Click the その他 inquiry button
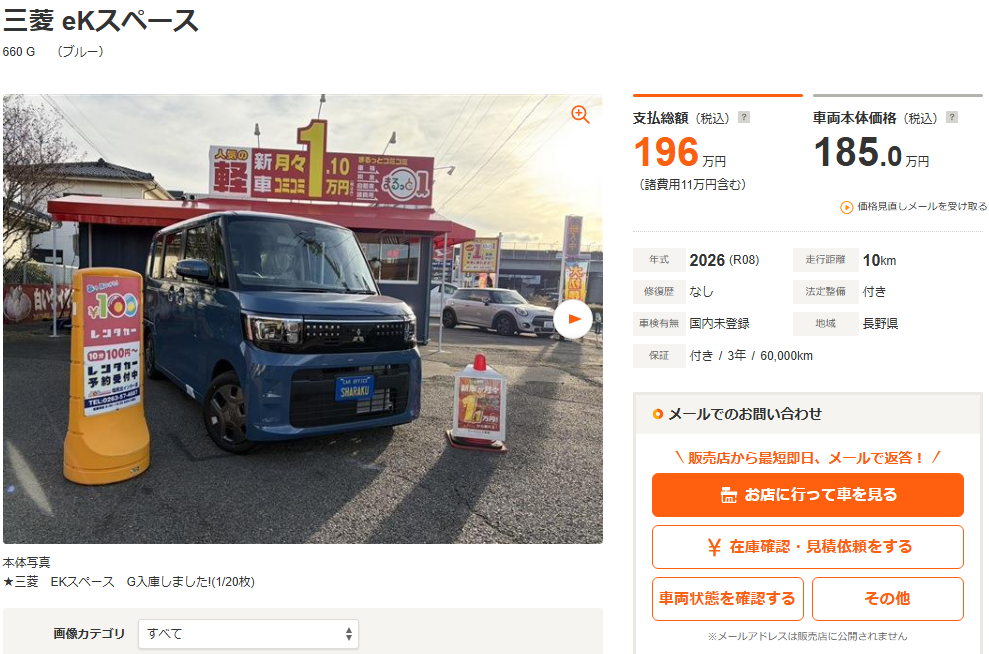Viewport: 989px width, 654px height. coord(887,599)
